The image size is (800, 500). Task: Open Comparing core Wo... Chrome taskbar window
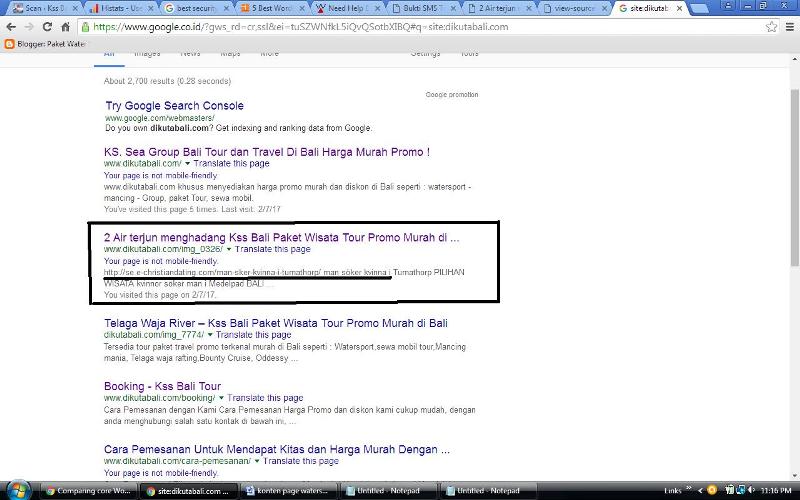pyautogui.click(x=88, y=491)
